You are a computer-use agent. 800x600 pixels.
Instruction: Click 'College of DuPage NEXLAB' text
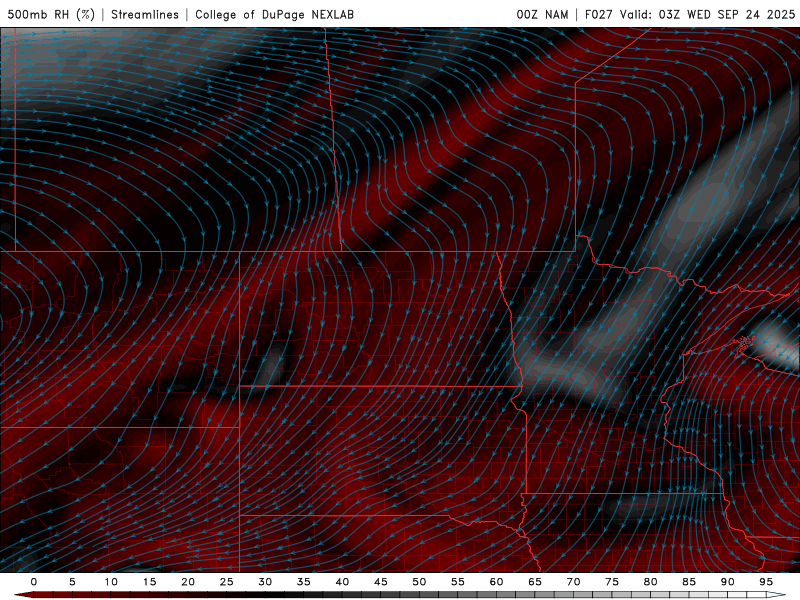coord(274,14)
